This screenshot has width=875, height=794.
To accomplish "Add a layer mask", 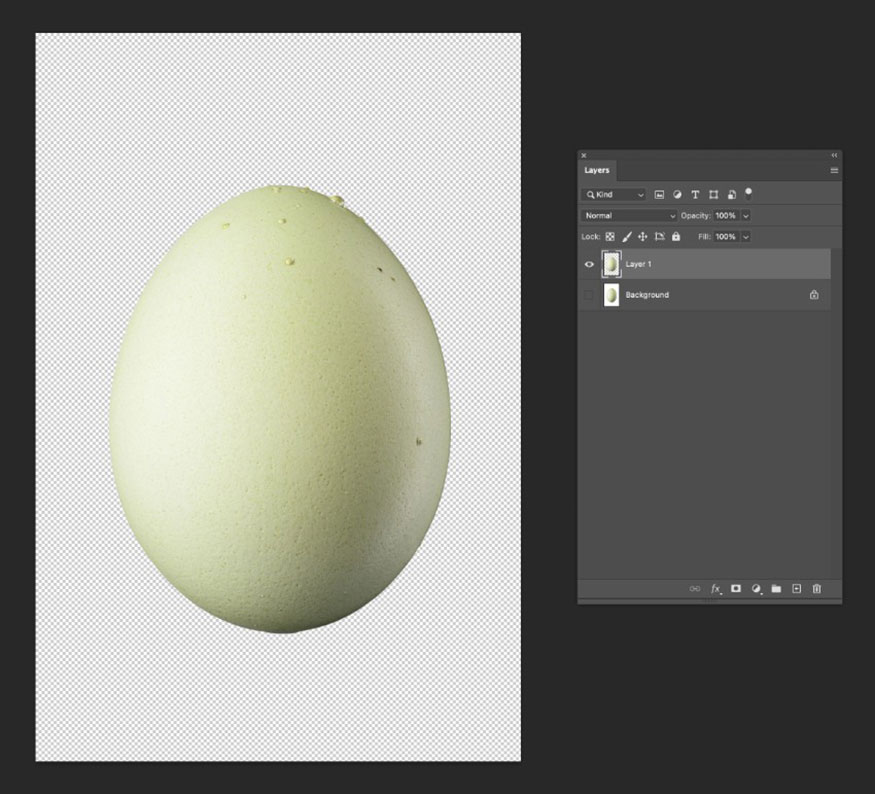I will (x=736, y=589).
